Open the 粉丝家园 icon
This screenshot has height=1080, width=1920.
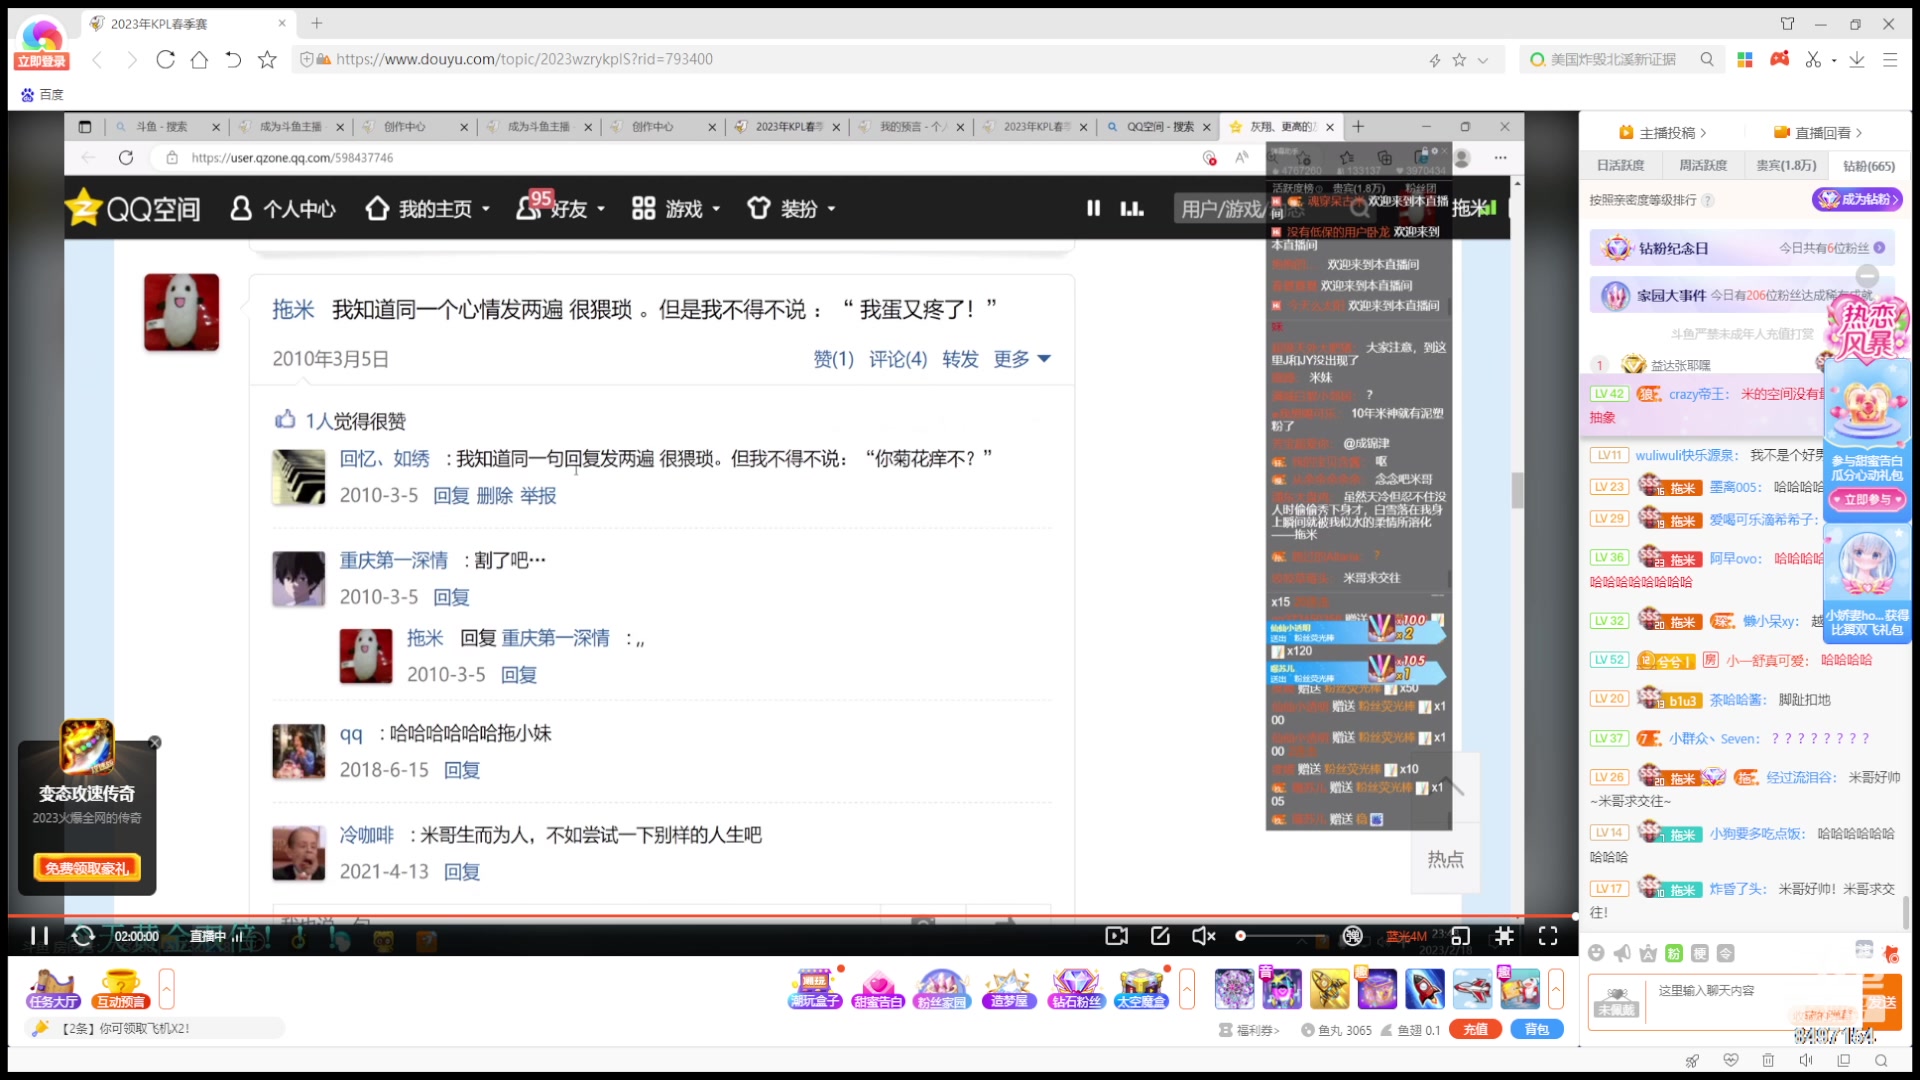click(942, 989)
